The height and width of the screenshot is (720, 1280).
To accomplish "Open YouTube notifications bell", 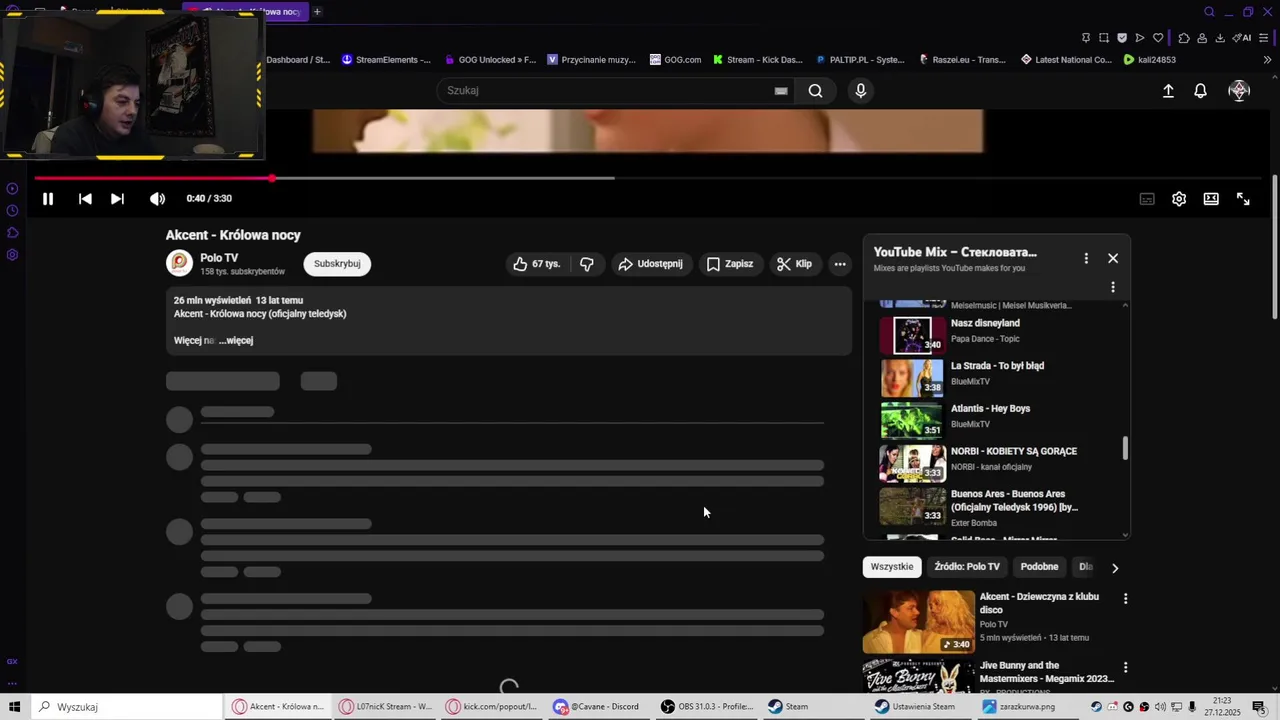I will (1200, 91).
